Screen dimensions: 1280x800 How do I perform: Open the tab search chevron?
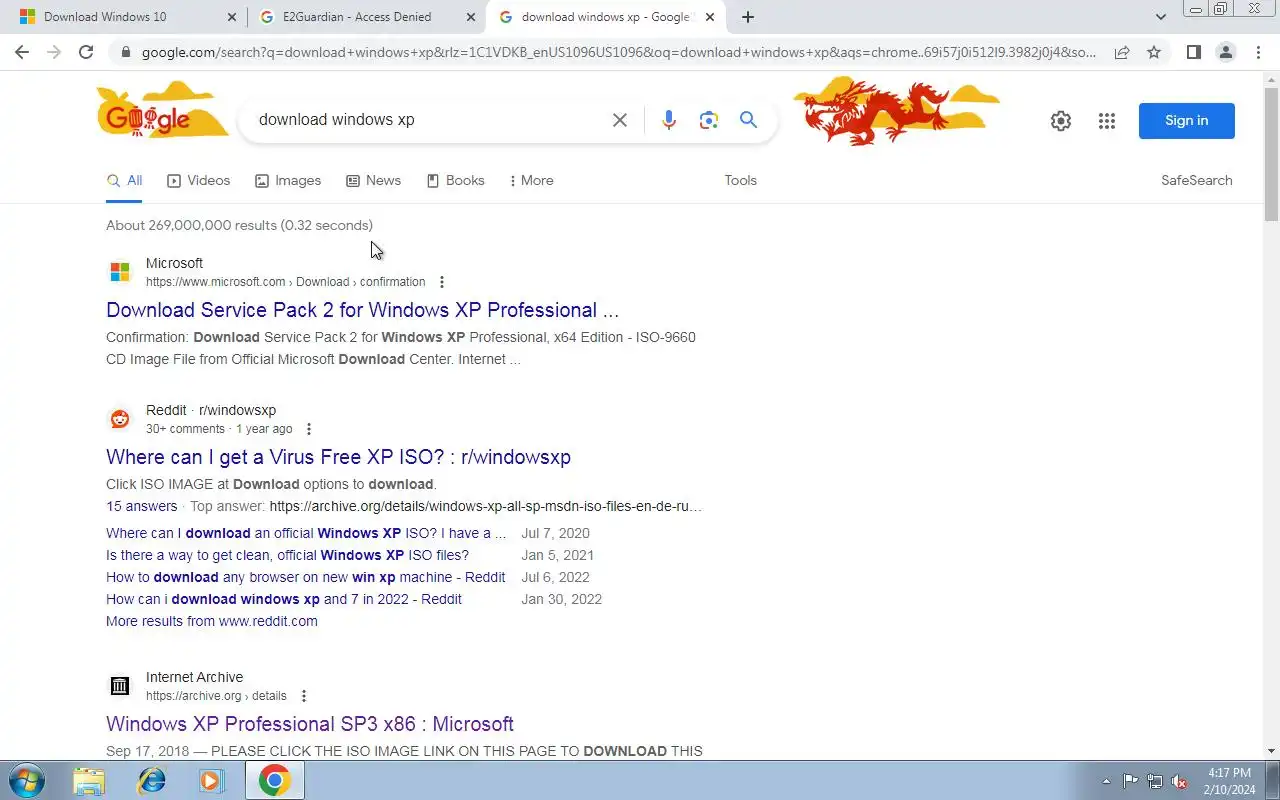click(1161, 17)
